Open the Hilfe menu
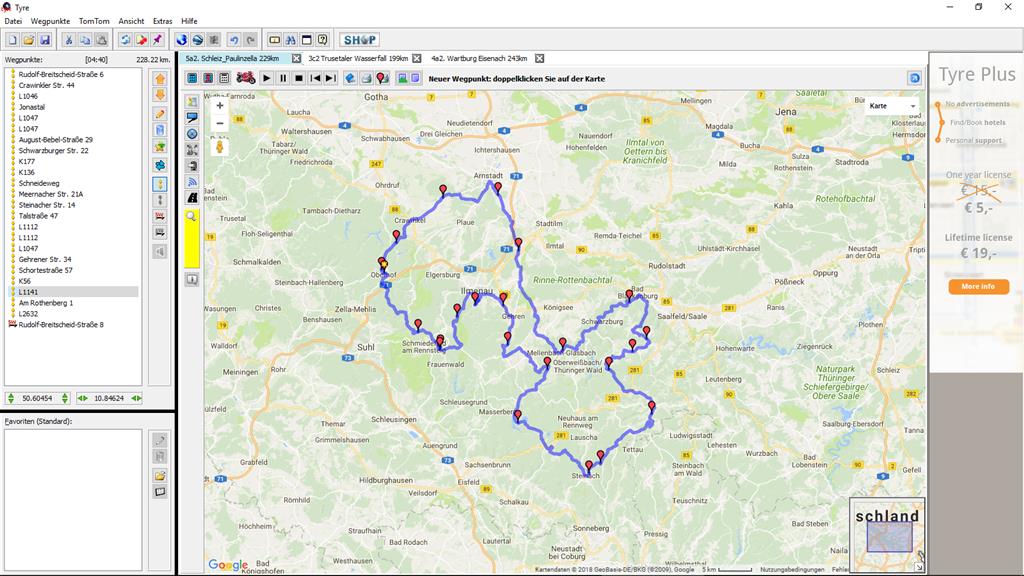 coord(189,21)
